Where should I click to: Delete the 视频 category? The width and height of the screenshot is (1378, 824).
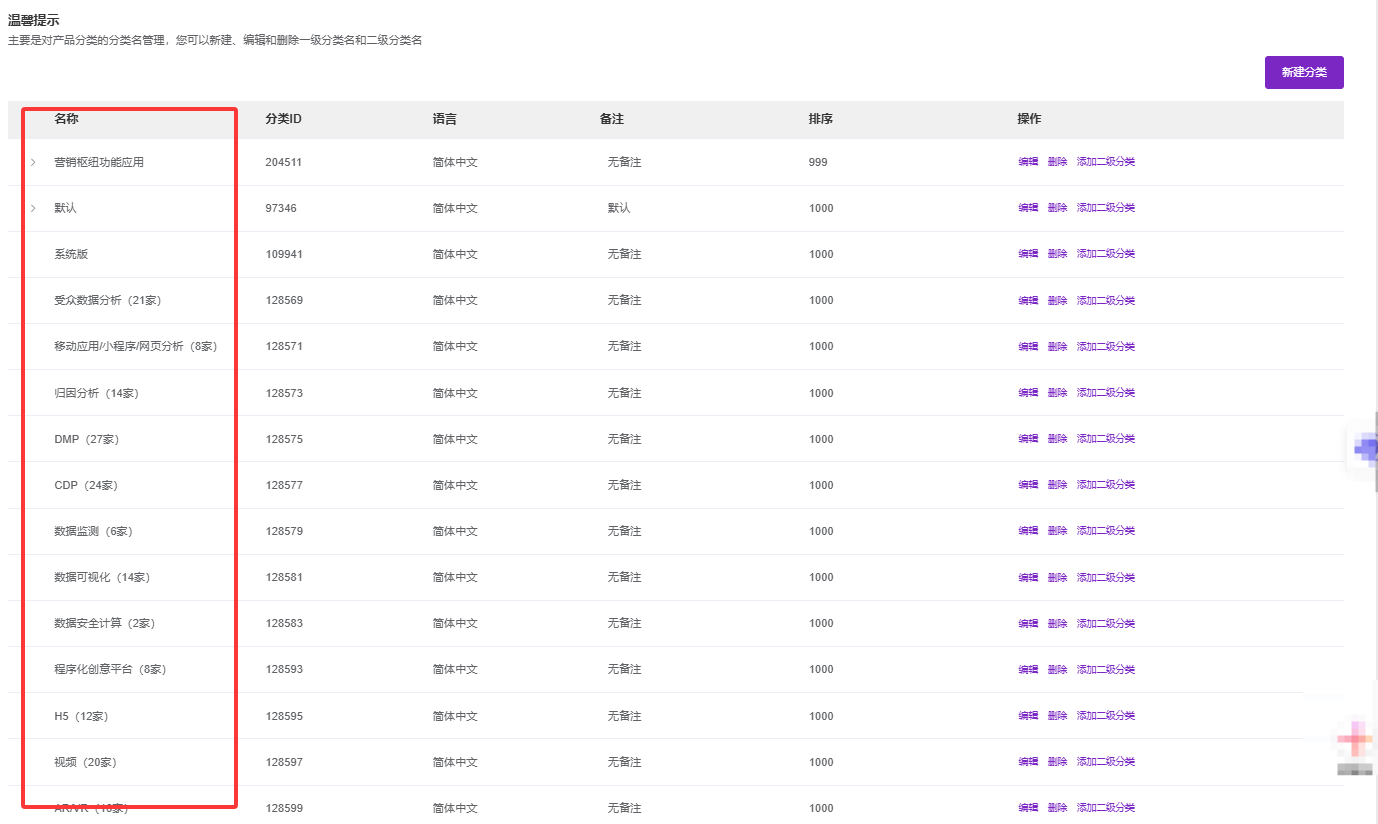point(1057,762)
